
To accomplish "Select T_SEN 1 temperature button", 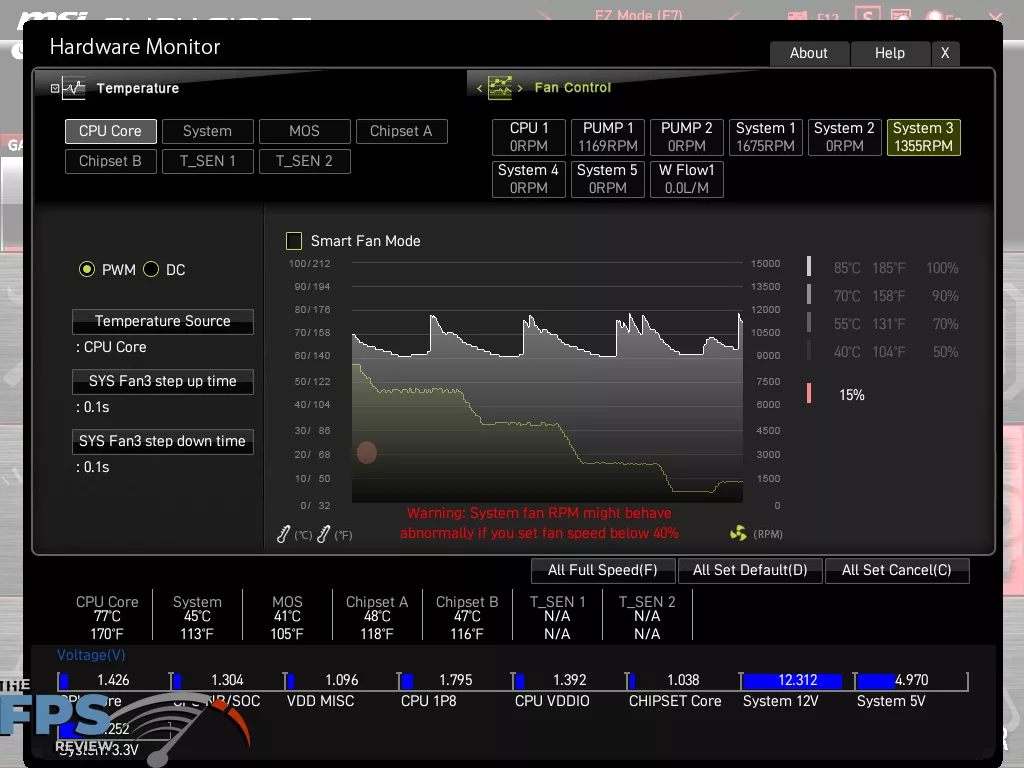I will [x=208, y=161].
